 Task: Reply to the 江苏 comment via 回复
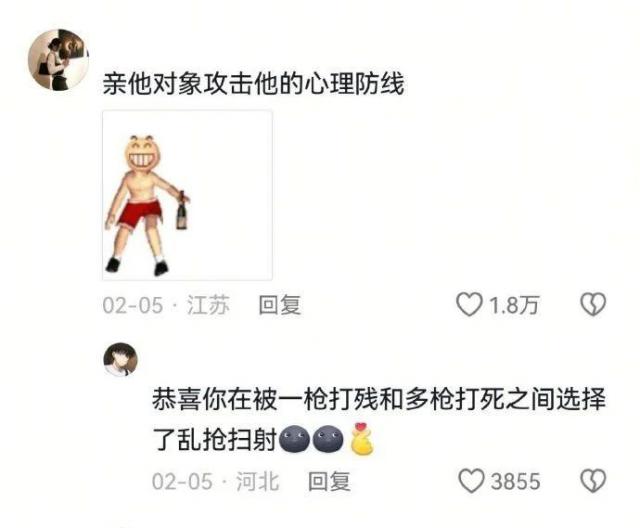(280, 305)
